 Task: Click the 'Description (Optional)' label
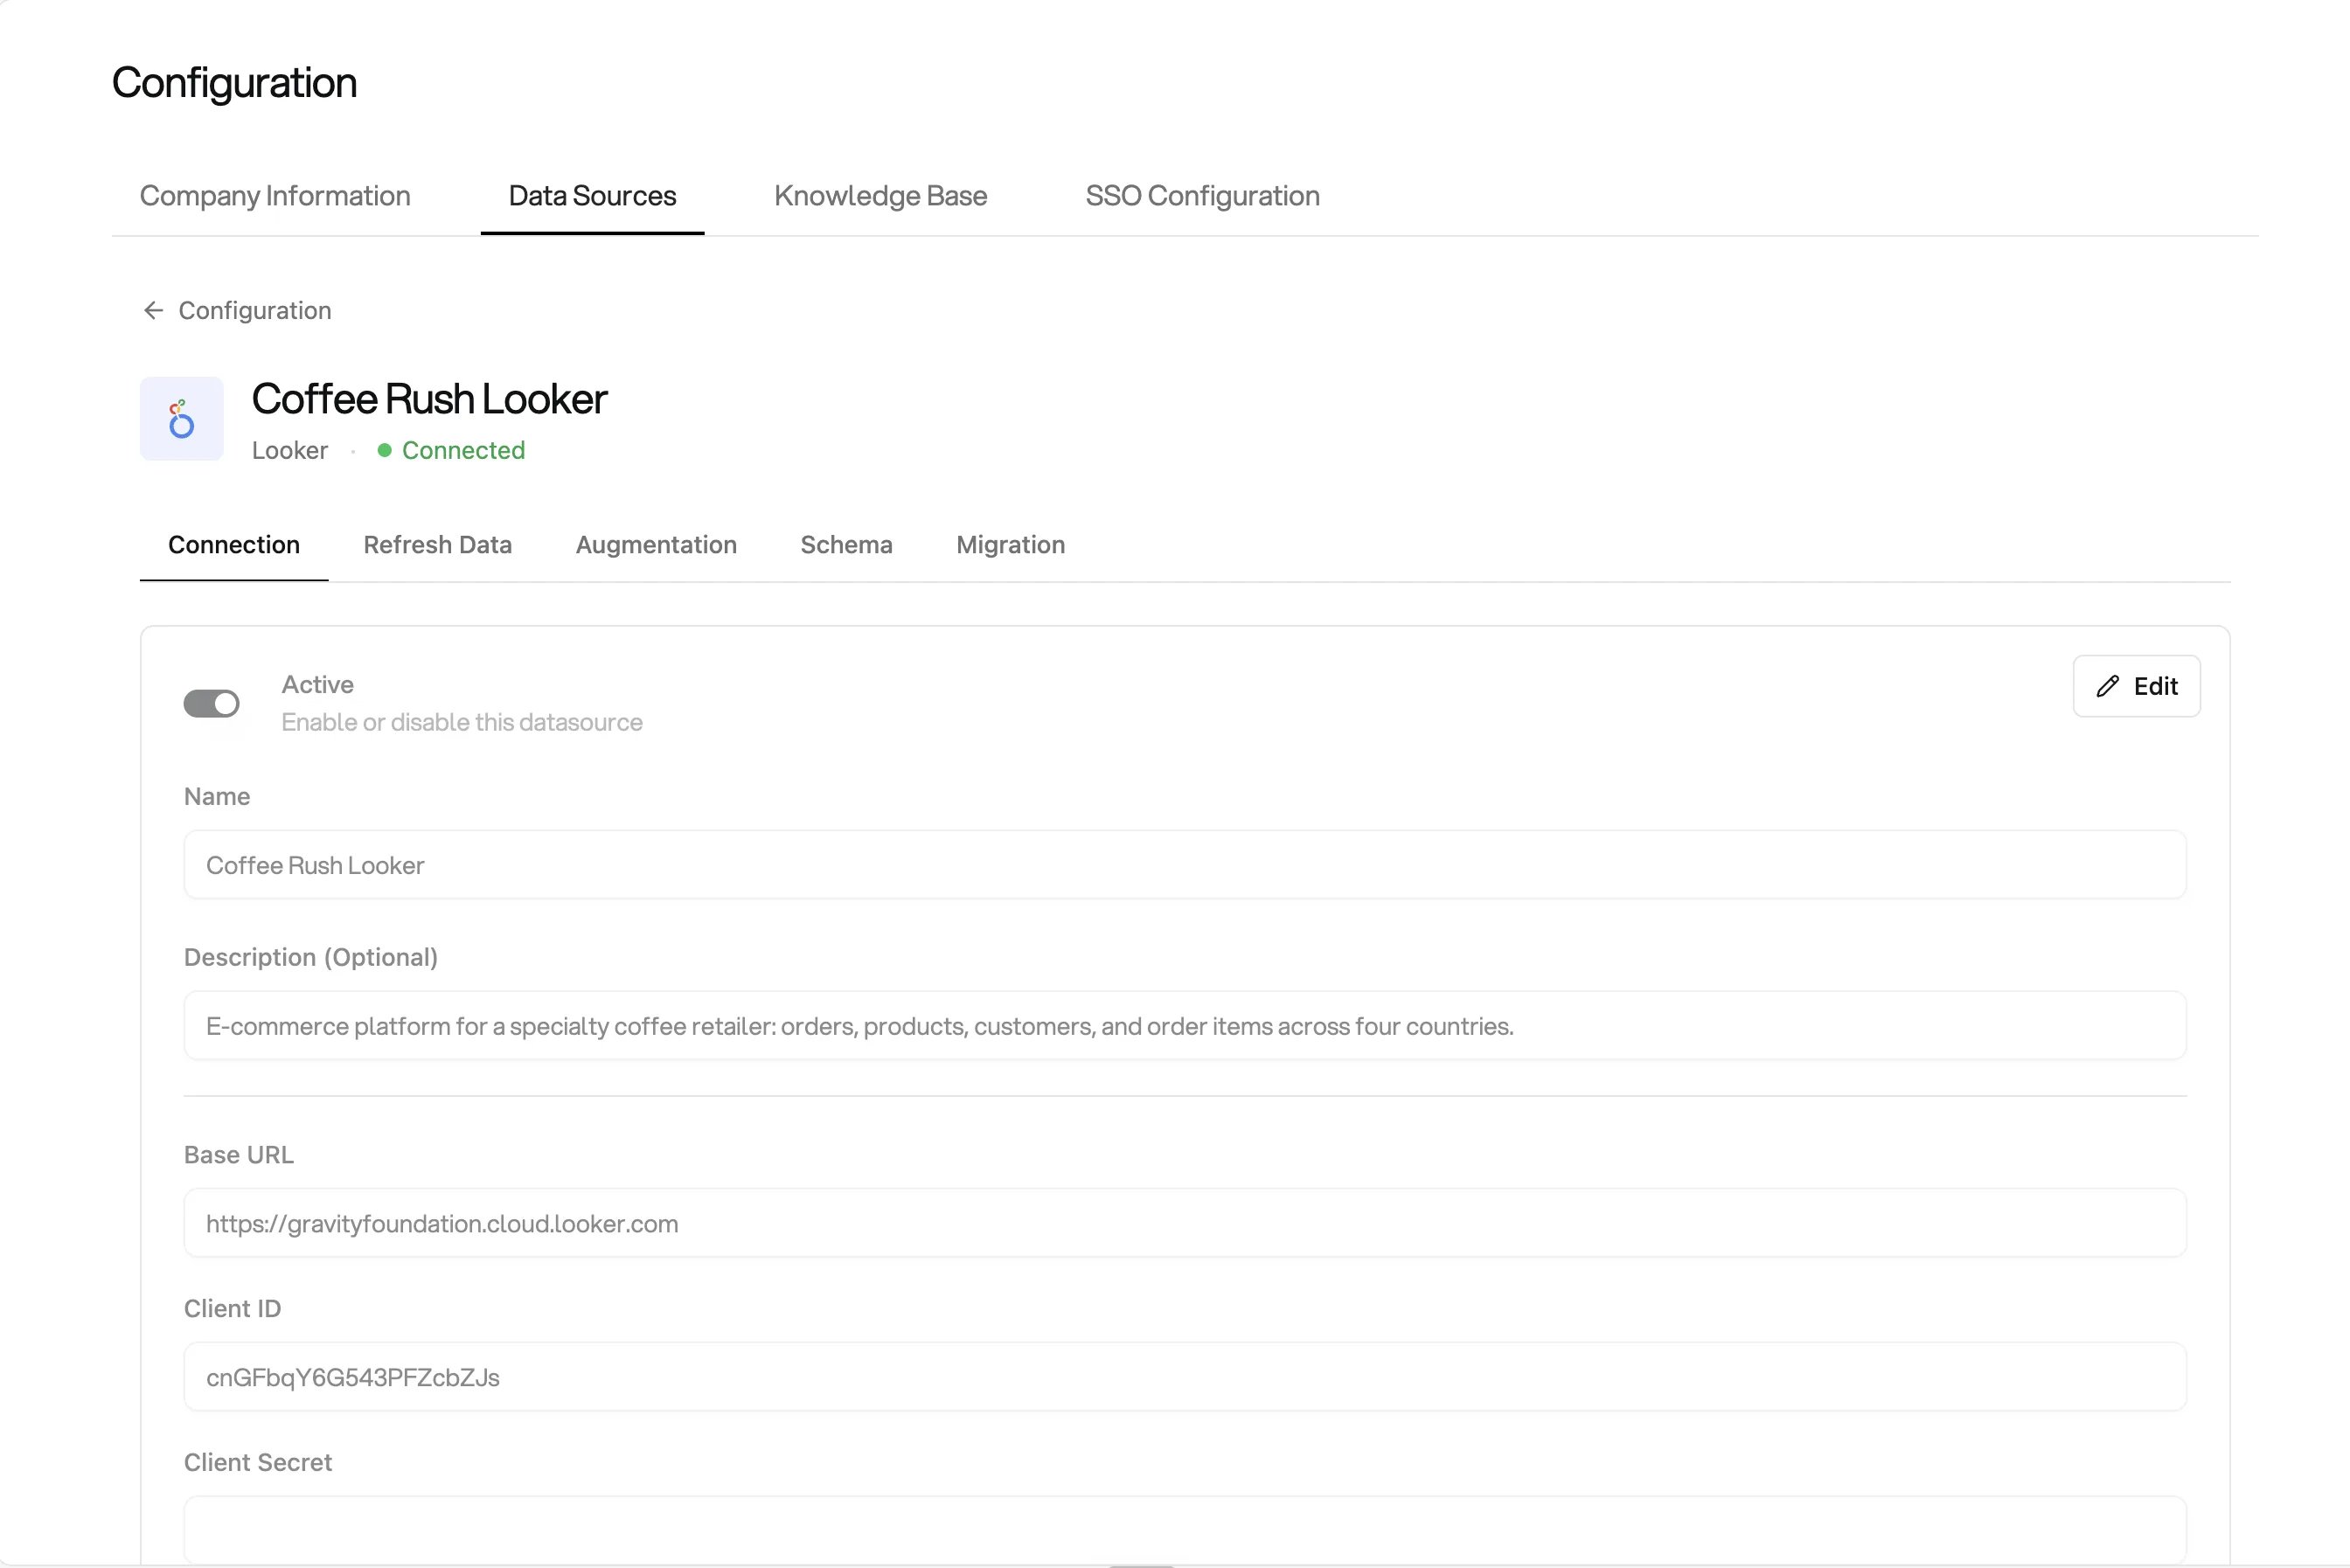[x=311, y=957]
